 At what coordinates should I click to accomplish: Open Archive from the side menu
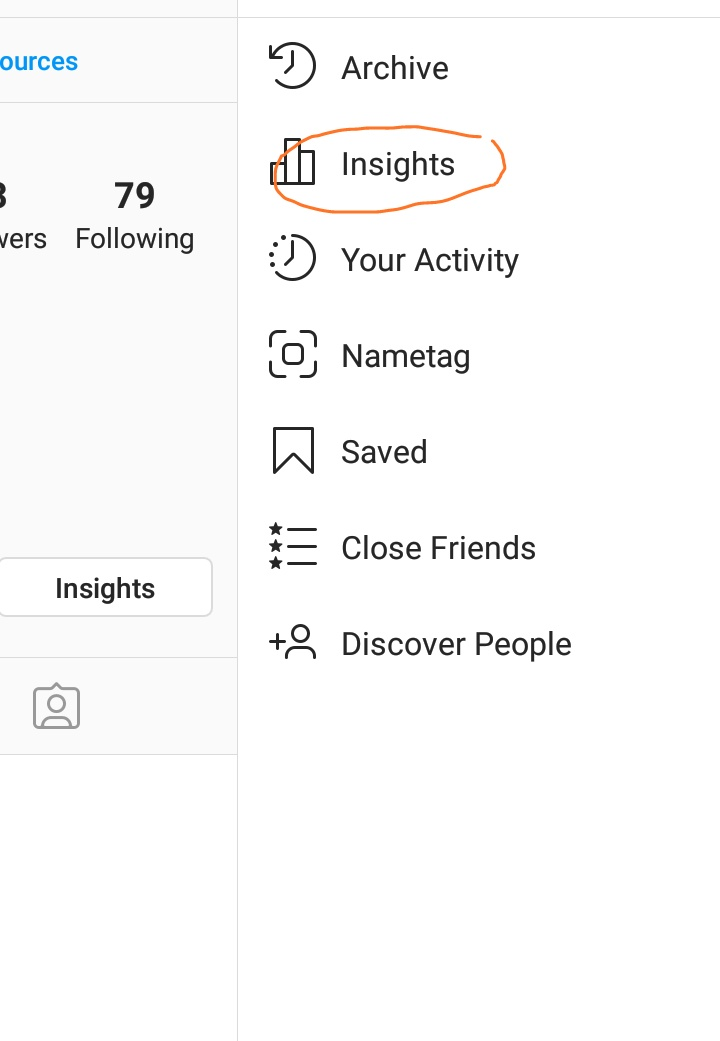(x=395, y=69)
